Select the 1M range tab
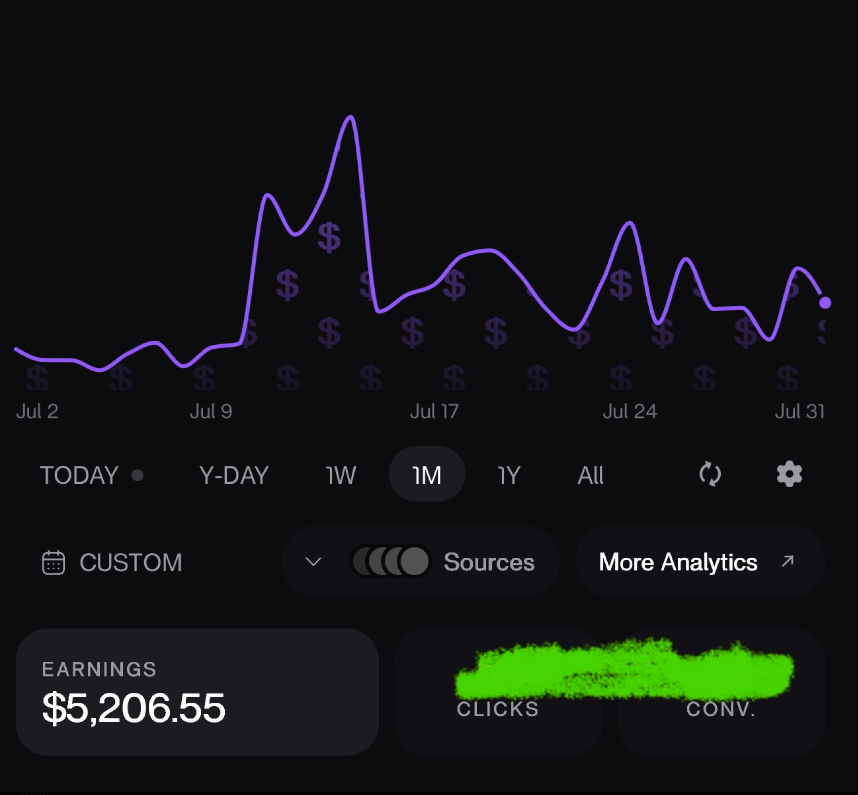This screenshot has width=858, height=795. 427,474
